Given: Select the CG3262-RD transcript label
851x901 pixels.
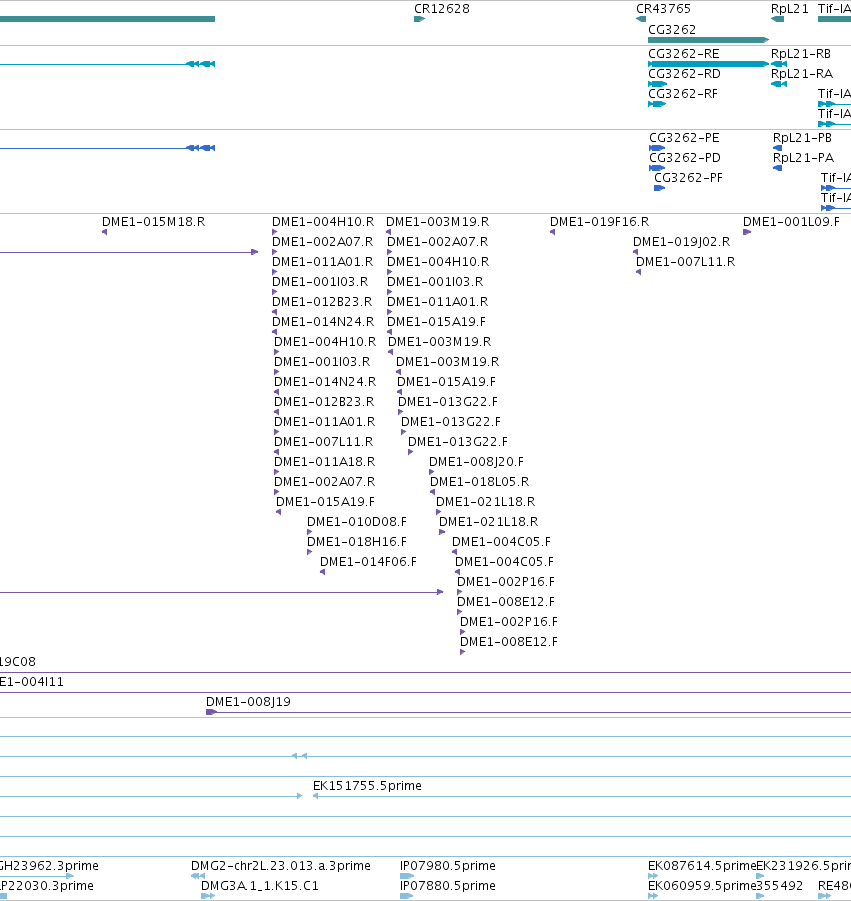Looking at the screenshot, I should [x=684, y=74].
